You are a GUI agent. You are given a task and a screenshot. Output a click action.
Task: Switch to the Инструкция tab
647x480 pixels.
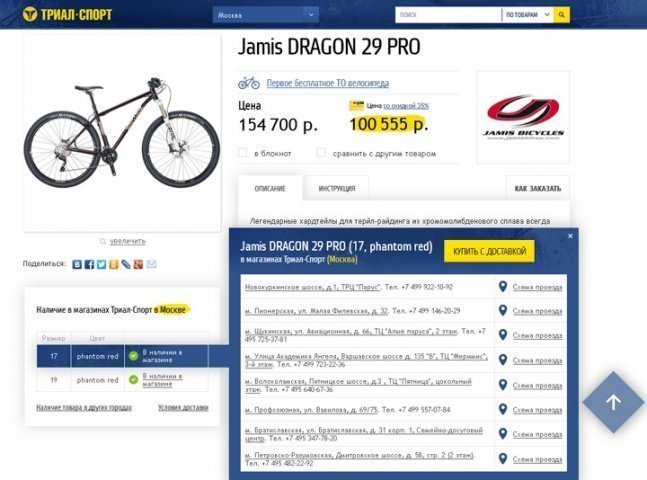(337, 189)
